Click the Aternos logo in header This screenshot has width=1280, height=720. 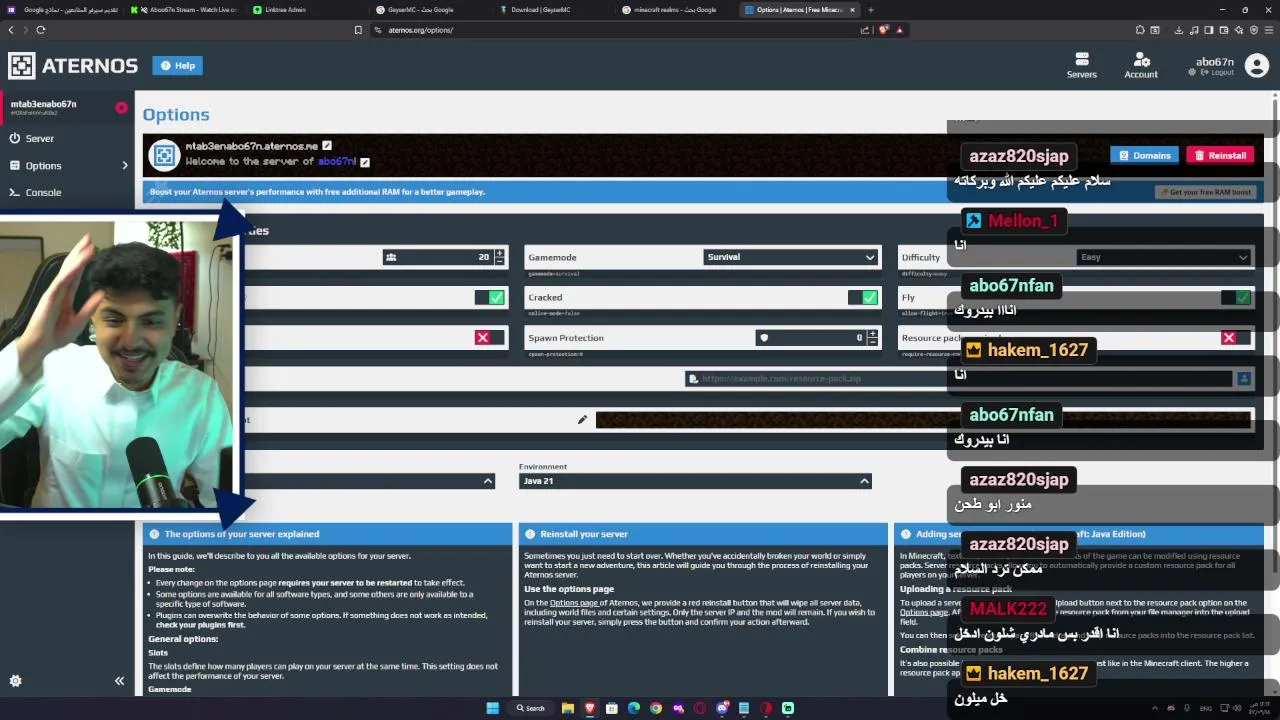point(73,66)
